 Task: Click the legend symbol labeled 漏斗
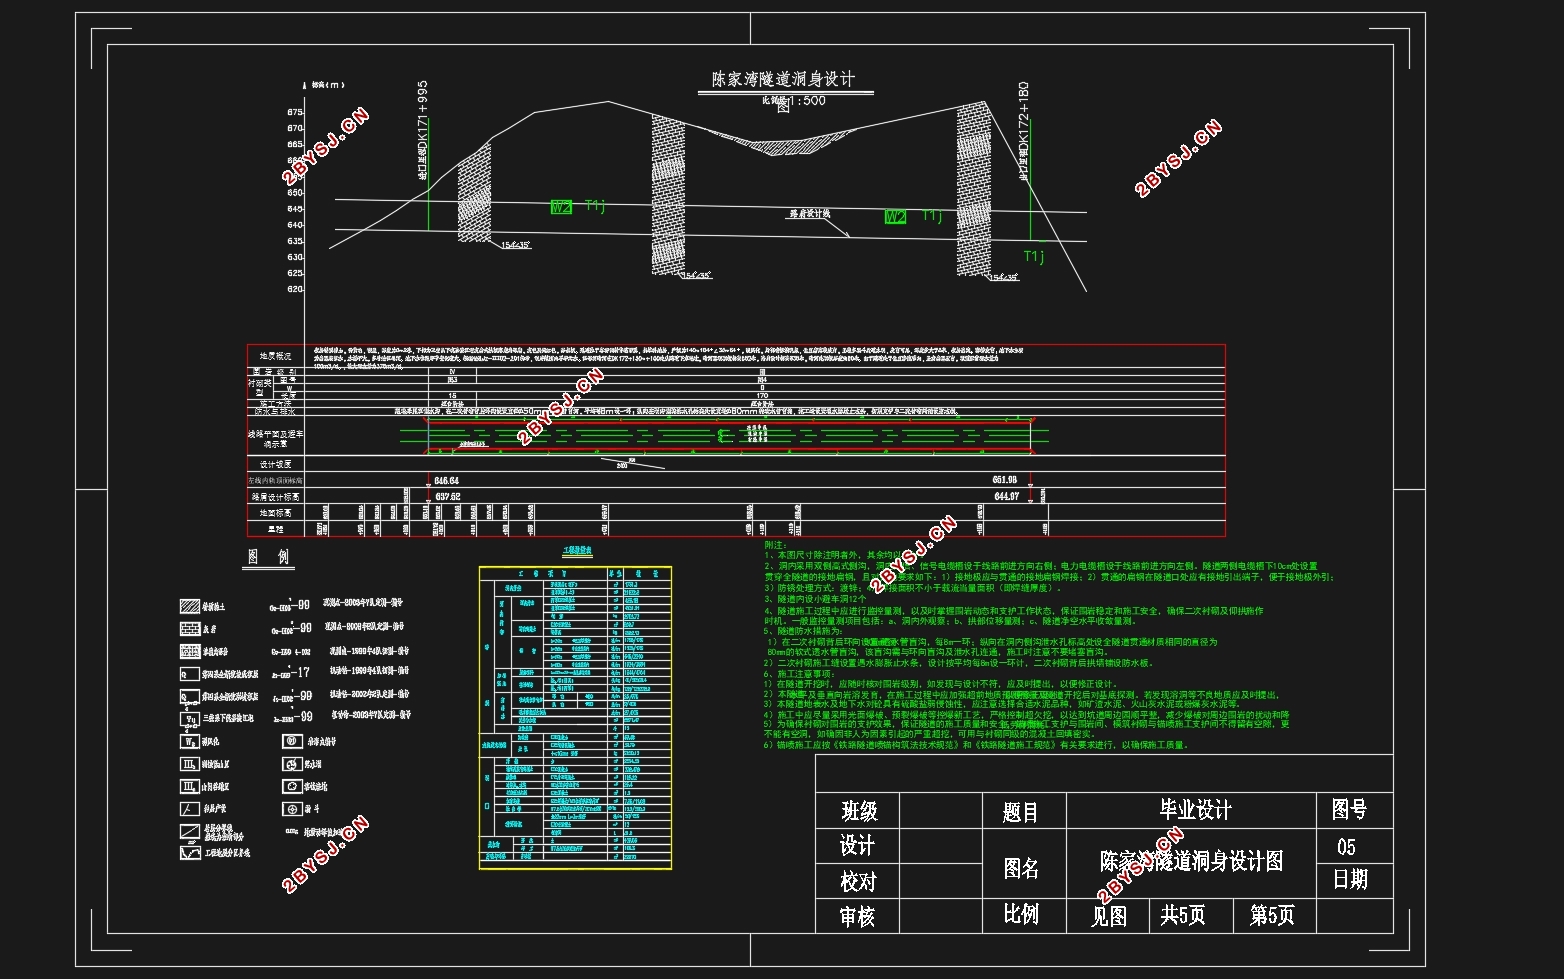[x=292, y=809]
